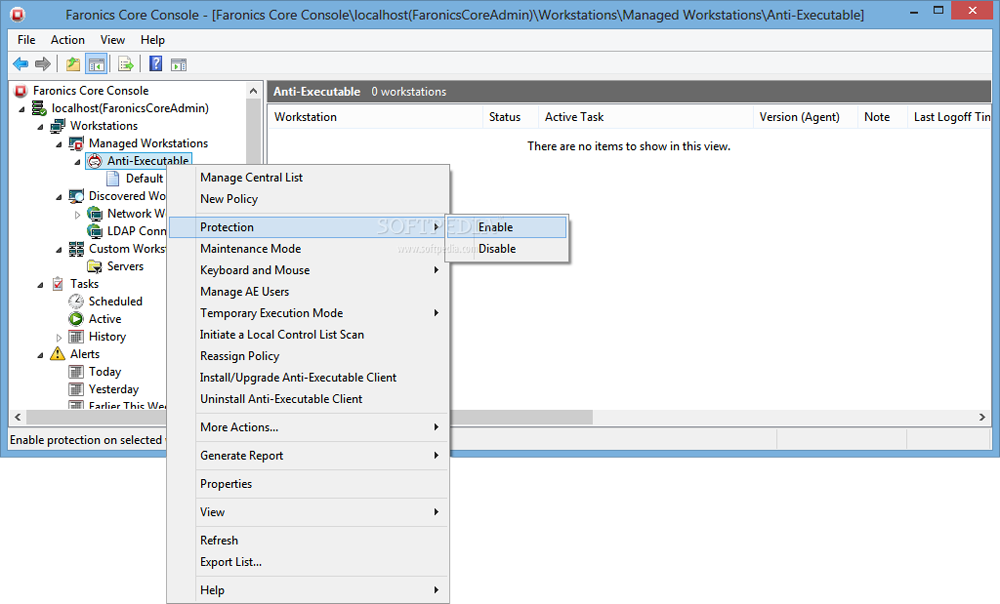Choose Manage AE Users
Screen dimensions: 1000x604
coord(309,291)
